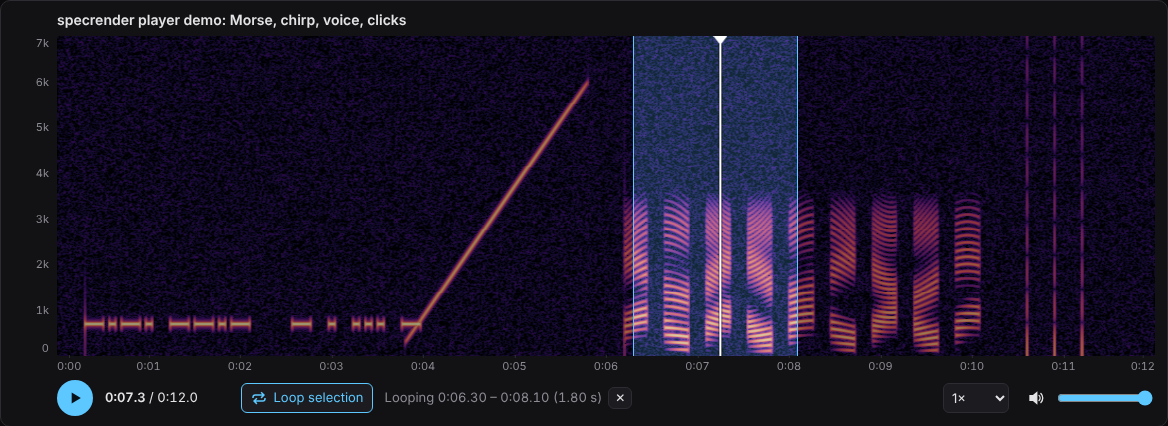Click the 1k frequency axis label

(x=42, y=310)
